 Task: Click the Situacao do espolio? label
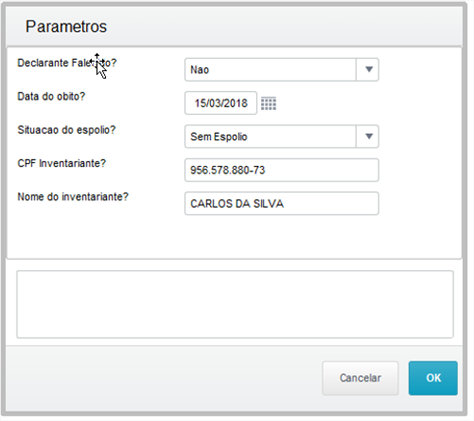tap(66, 130)
